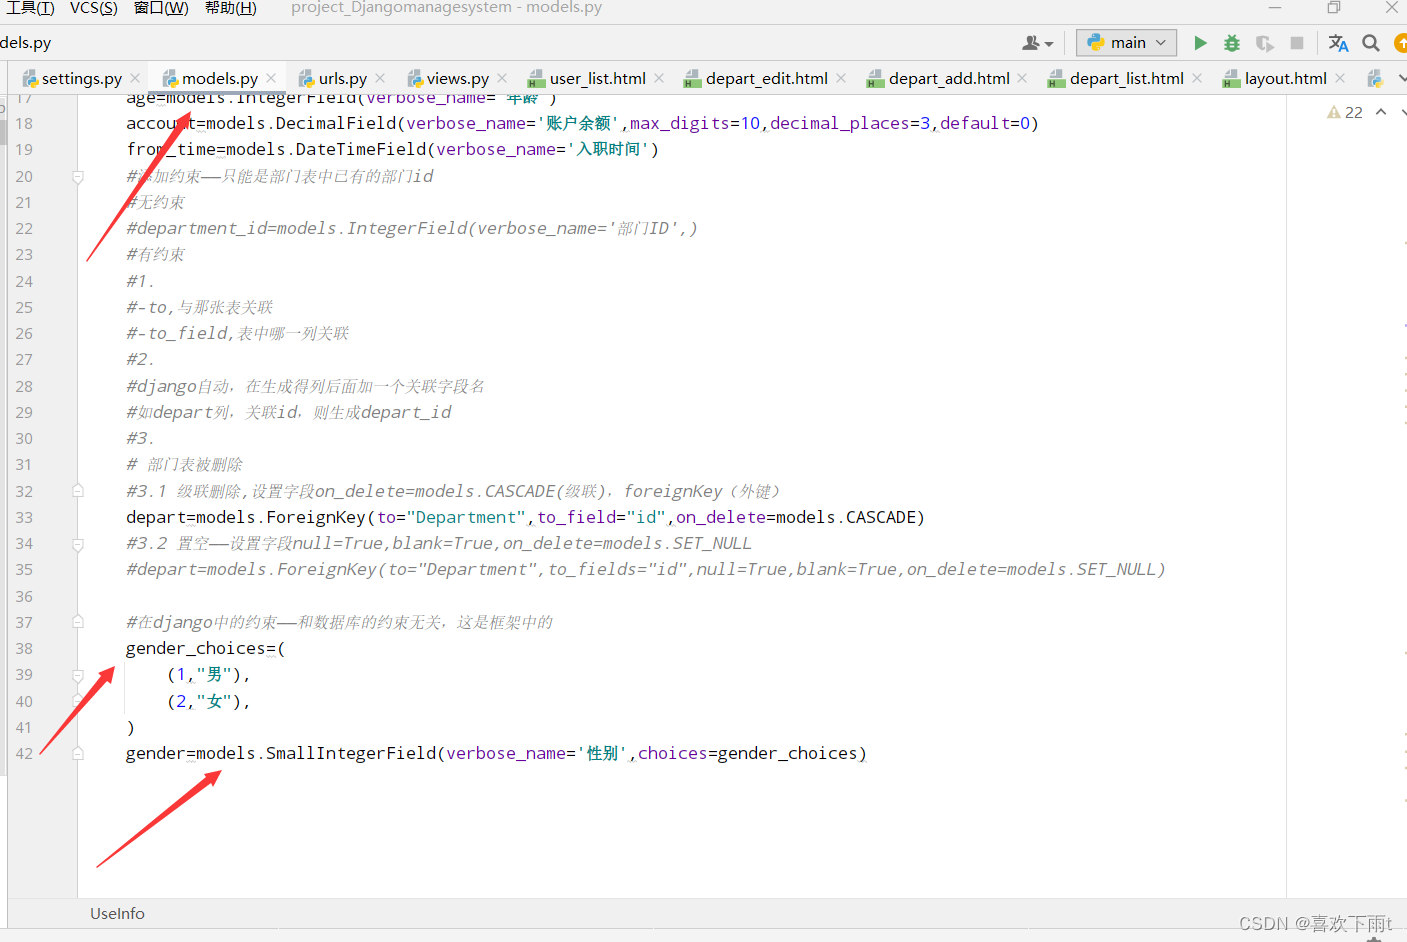This screenshot has width=1407, height=942.
Task: Run main with coverage icon
Action: coord(1264,43)
